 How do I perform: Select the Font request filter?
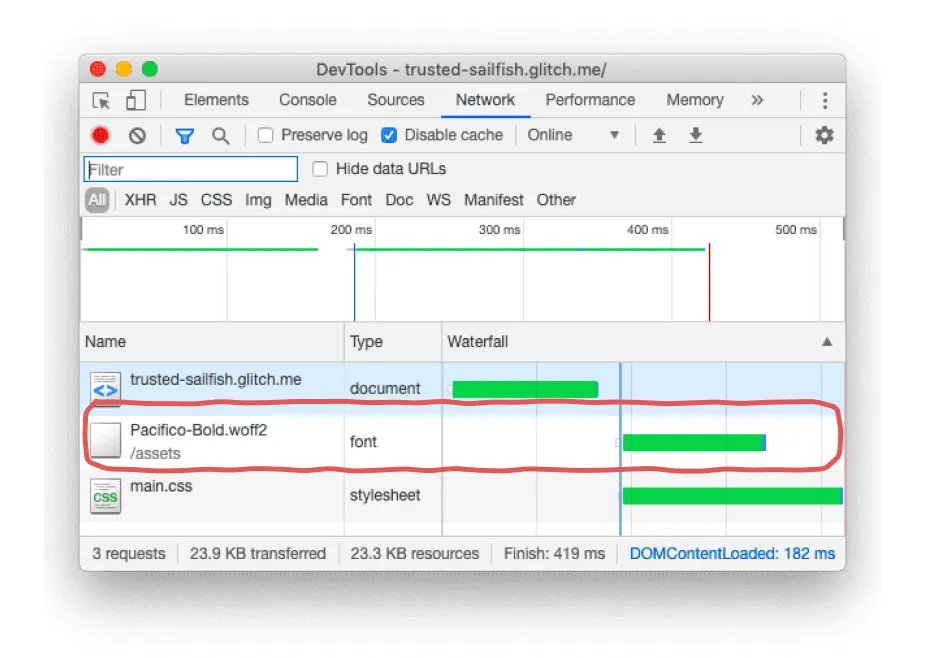pos(356,200)
